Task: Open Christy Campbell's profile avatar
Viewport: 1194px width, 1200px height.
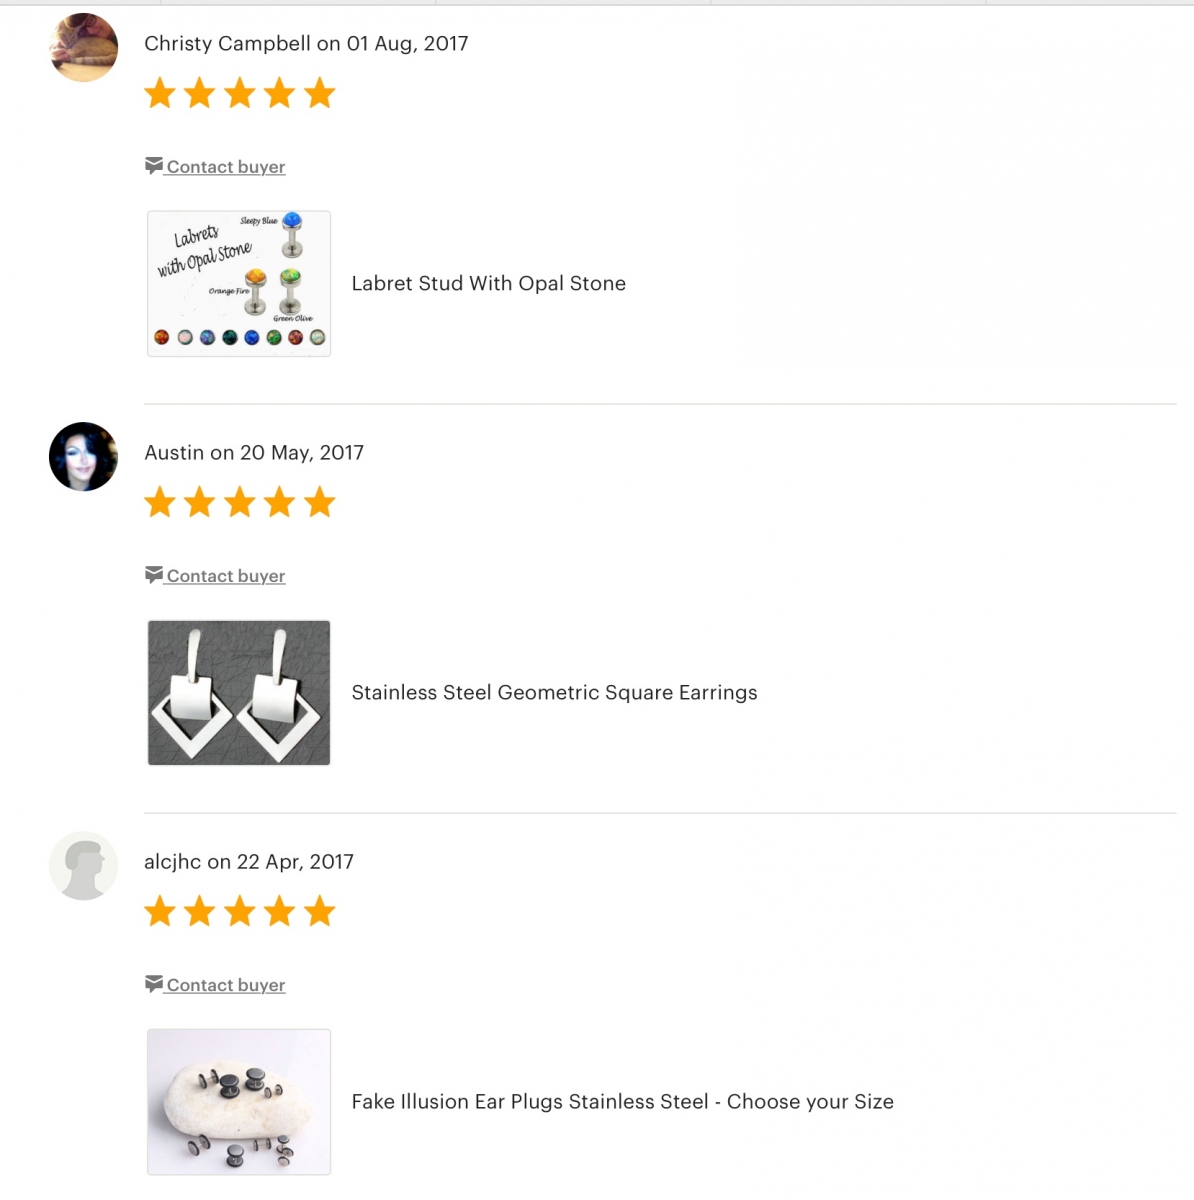Action: point(83,47)
